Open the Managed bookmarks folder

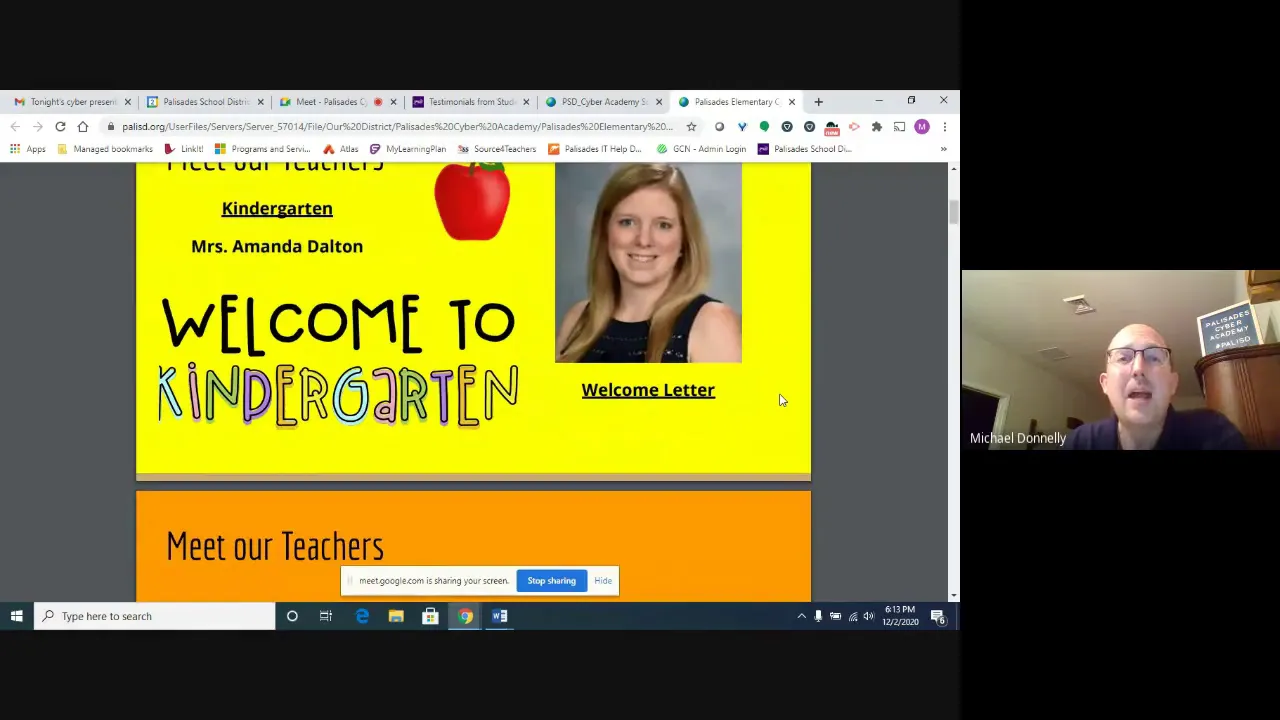[105, 149]
